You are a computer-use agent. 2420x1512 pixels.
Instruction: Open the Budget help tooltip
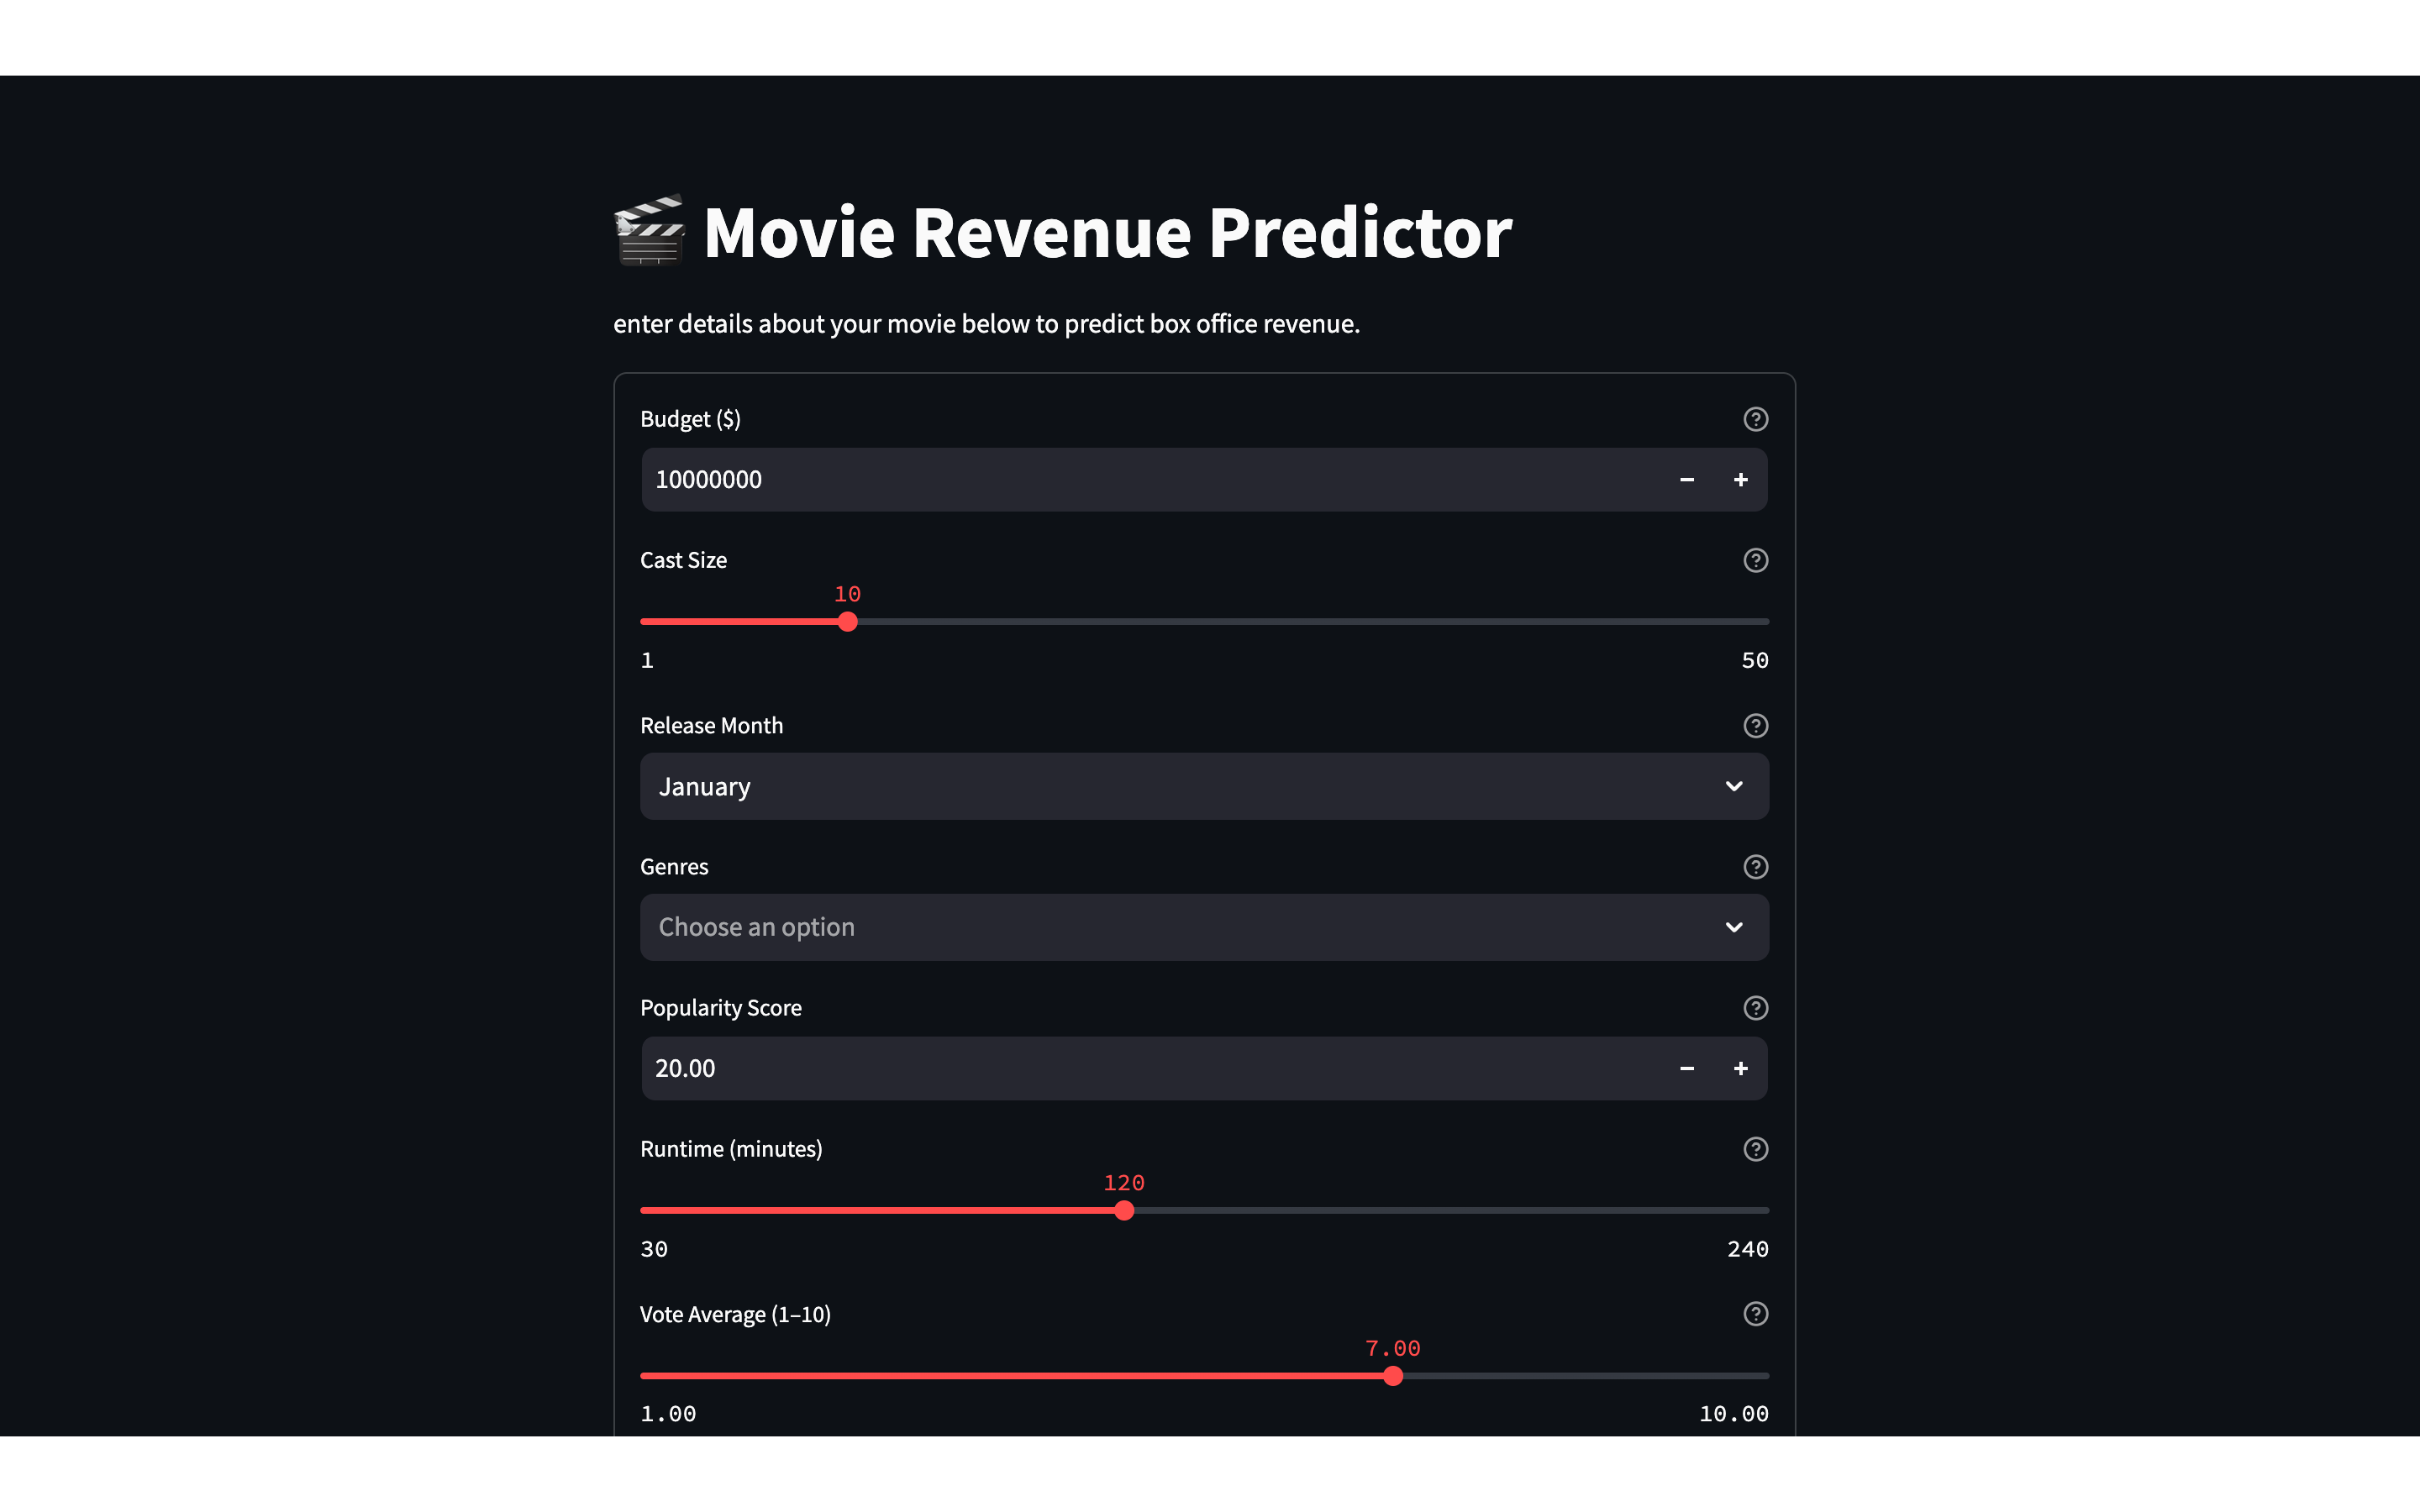coord(1755,419)
